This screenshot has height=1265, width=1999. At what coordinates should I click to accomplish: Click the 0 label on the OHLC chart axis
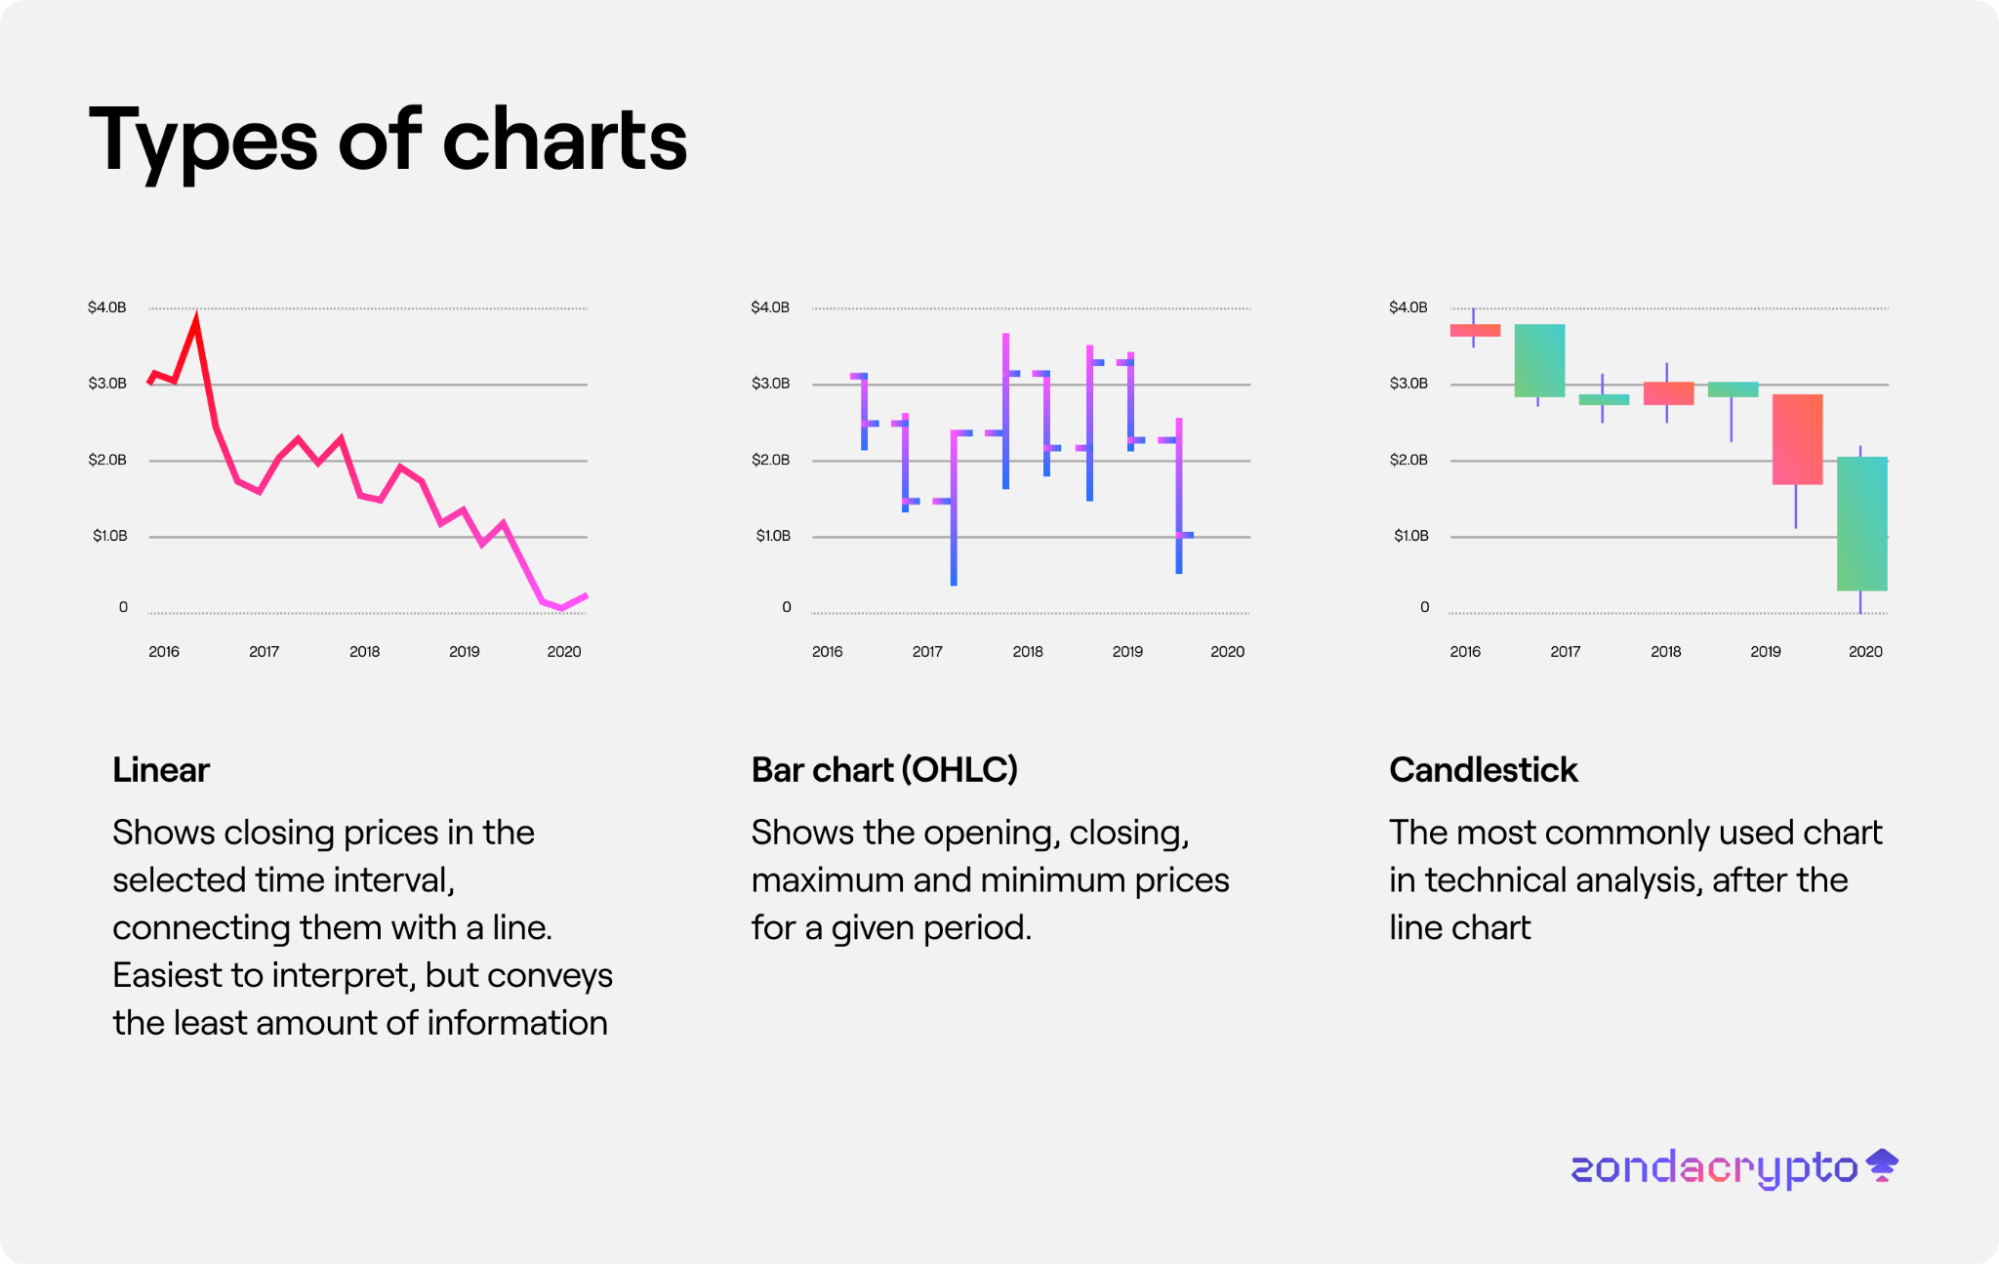[x=786, y=607]
